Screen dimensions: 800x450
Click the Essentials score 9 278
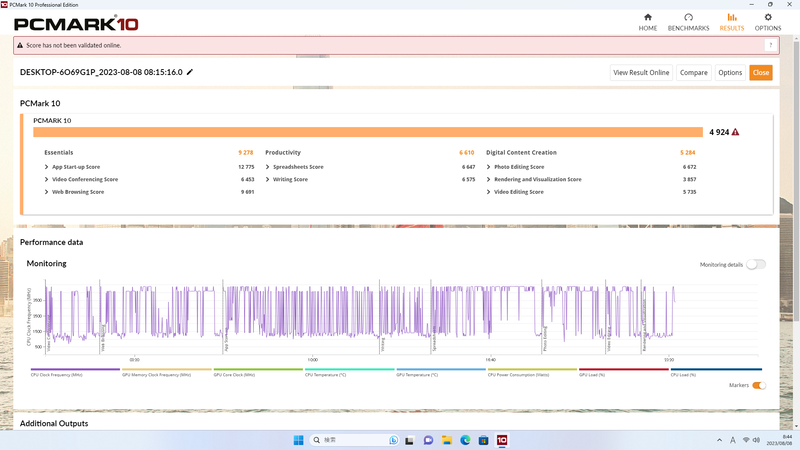coord(245,153)
